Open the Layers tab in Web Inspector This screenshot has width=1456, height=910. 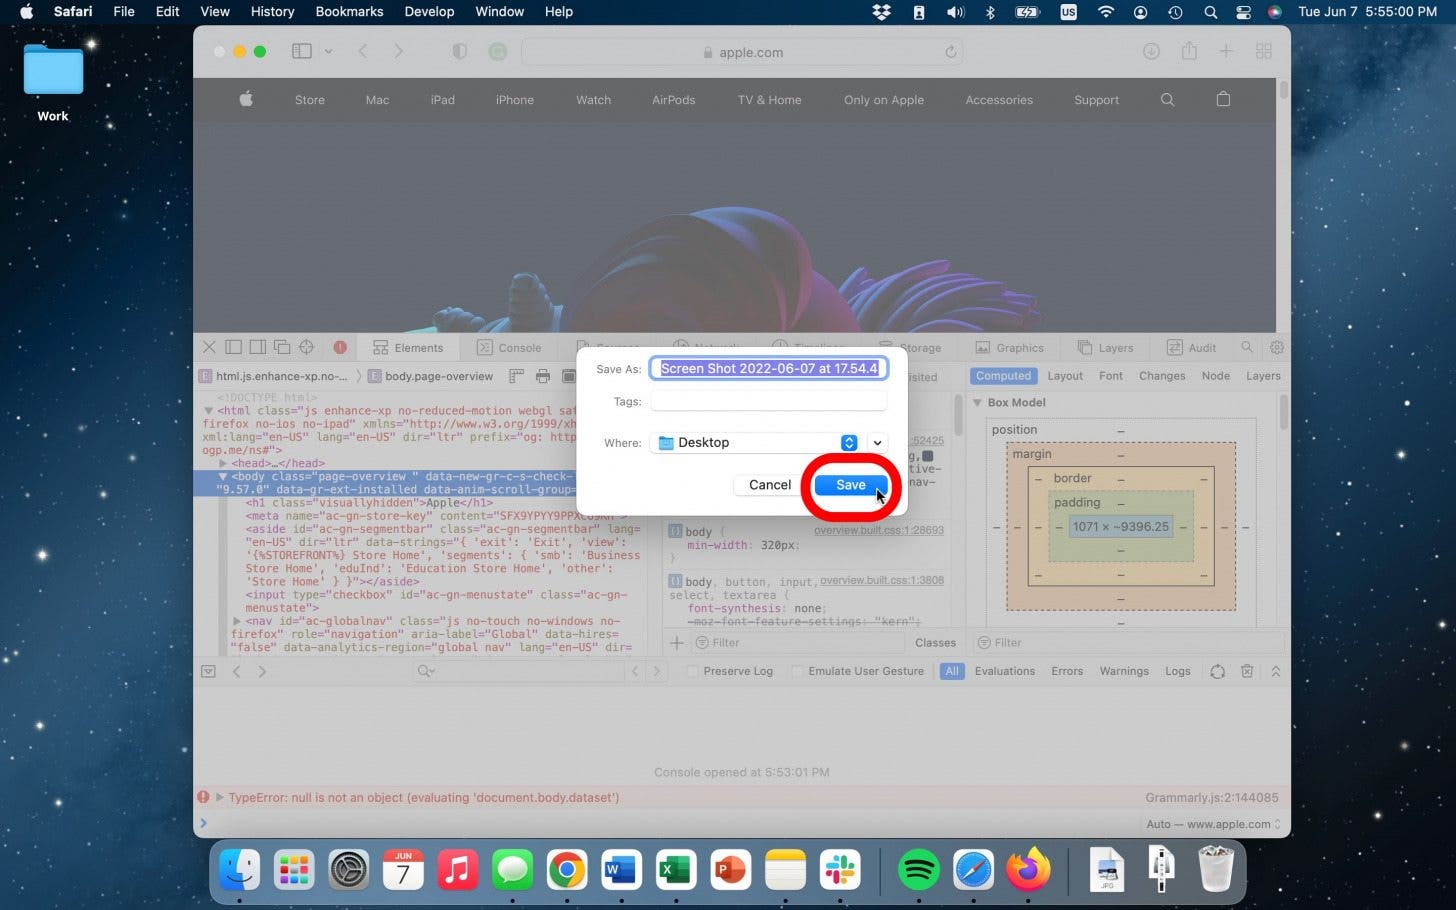[x=1105, y=347]
